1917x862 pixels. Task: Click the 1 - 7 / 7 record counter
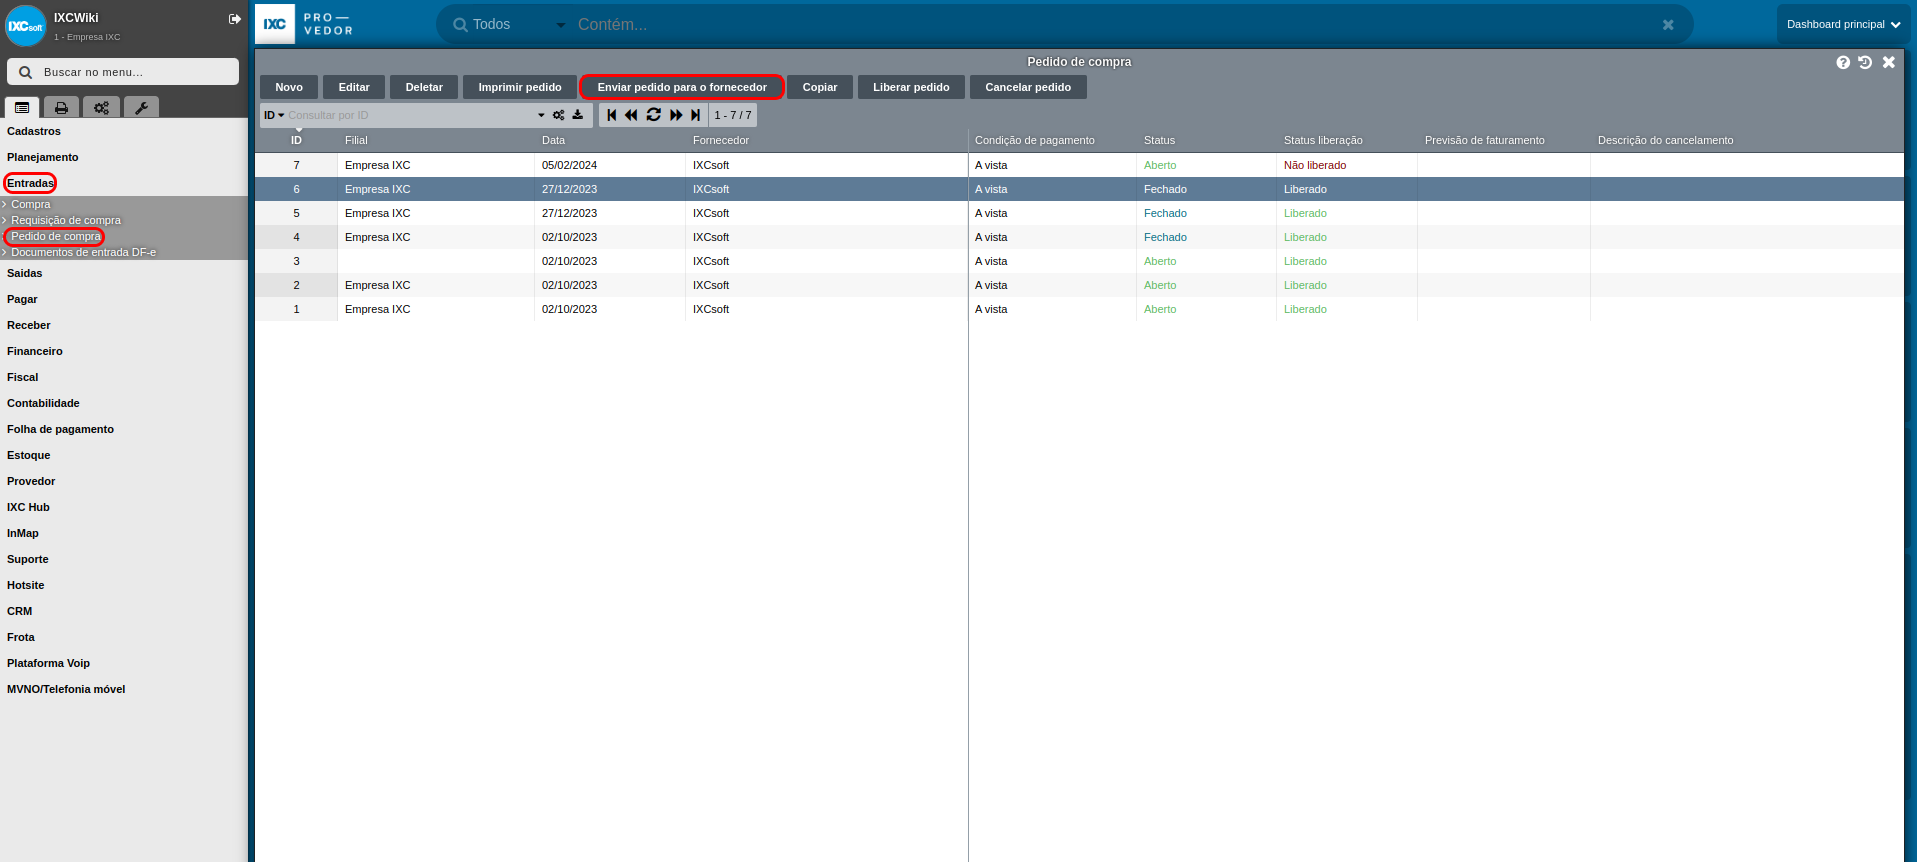pos(733,115)
